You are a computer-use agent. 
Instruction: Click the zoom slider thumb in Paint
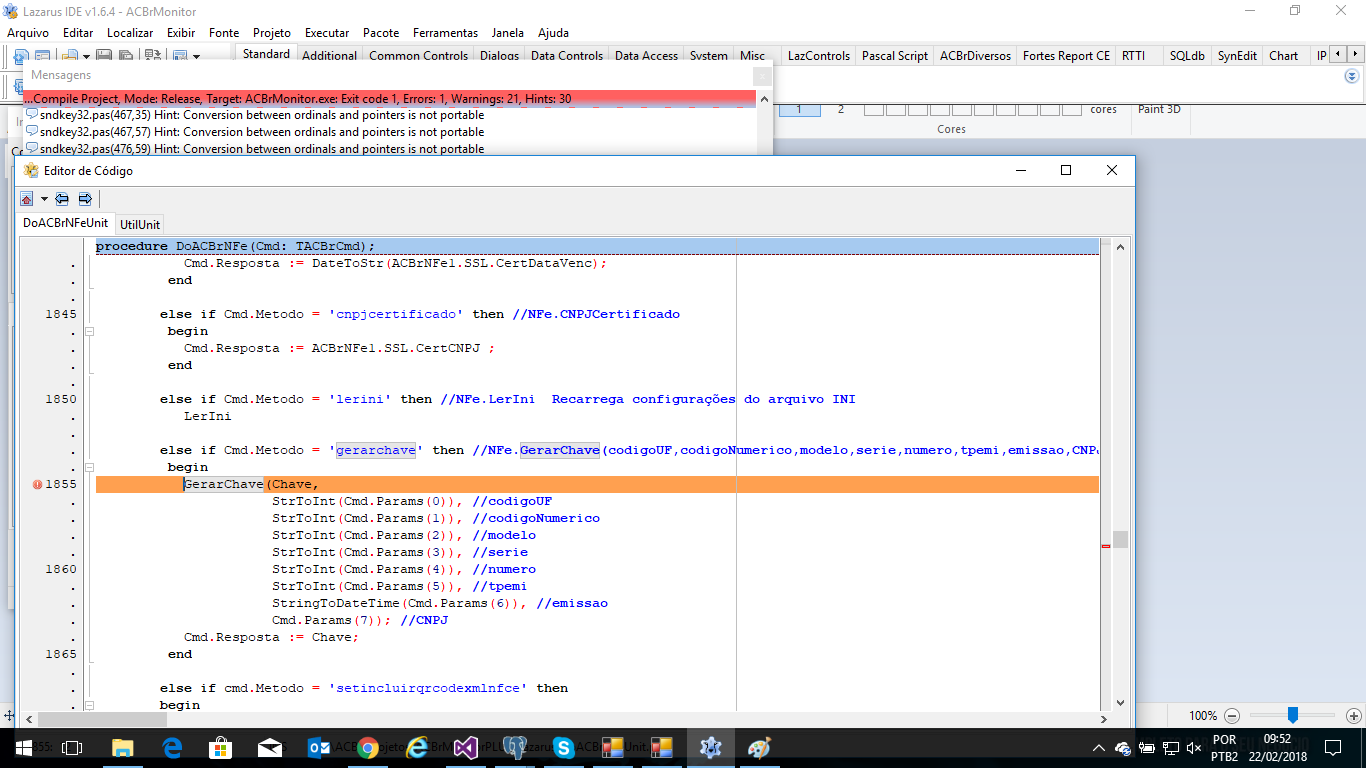(1293, 715)
